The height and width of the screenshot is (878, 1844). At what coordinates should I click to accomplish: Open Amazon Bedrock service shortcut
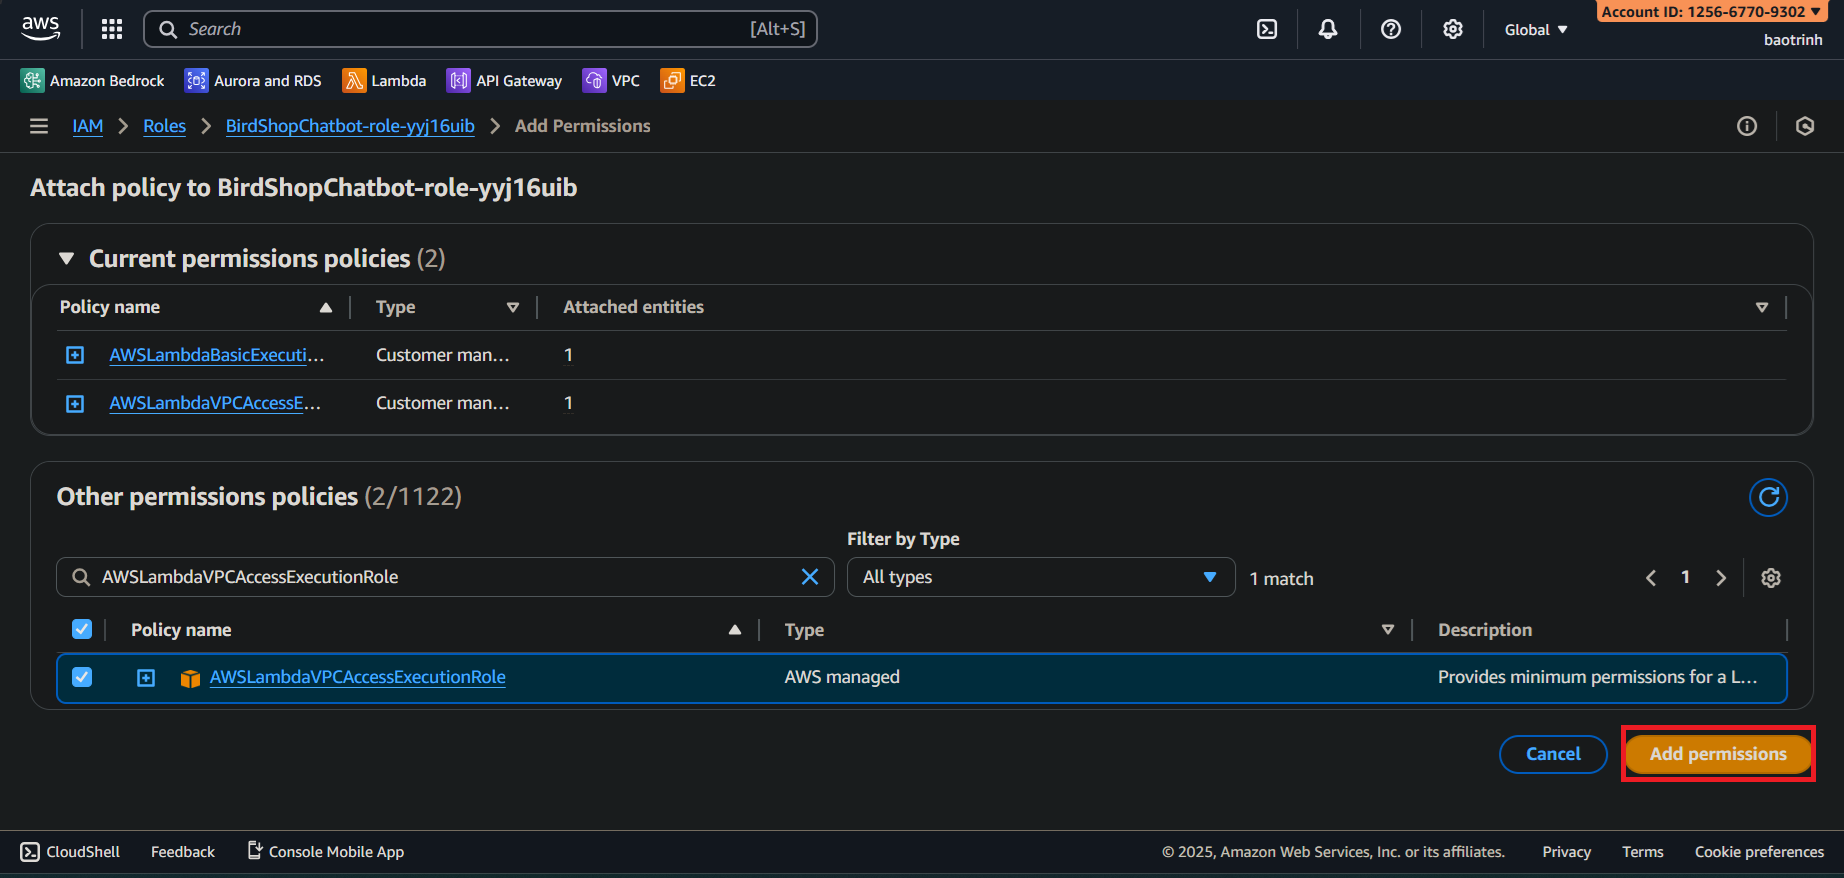(x=93, y=81)
